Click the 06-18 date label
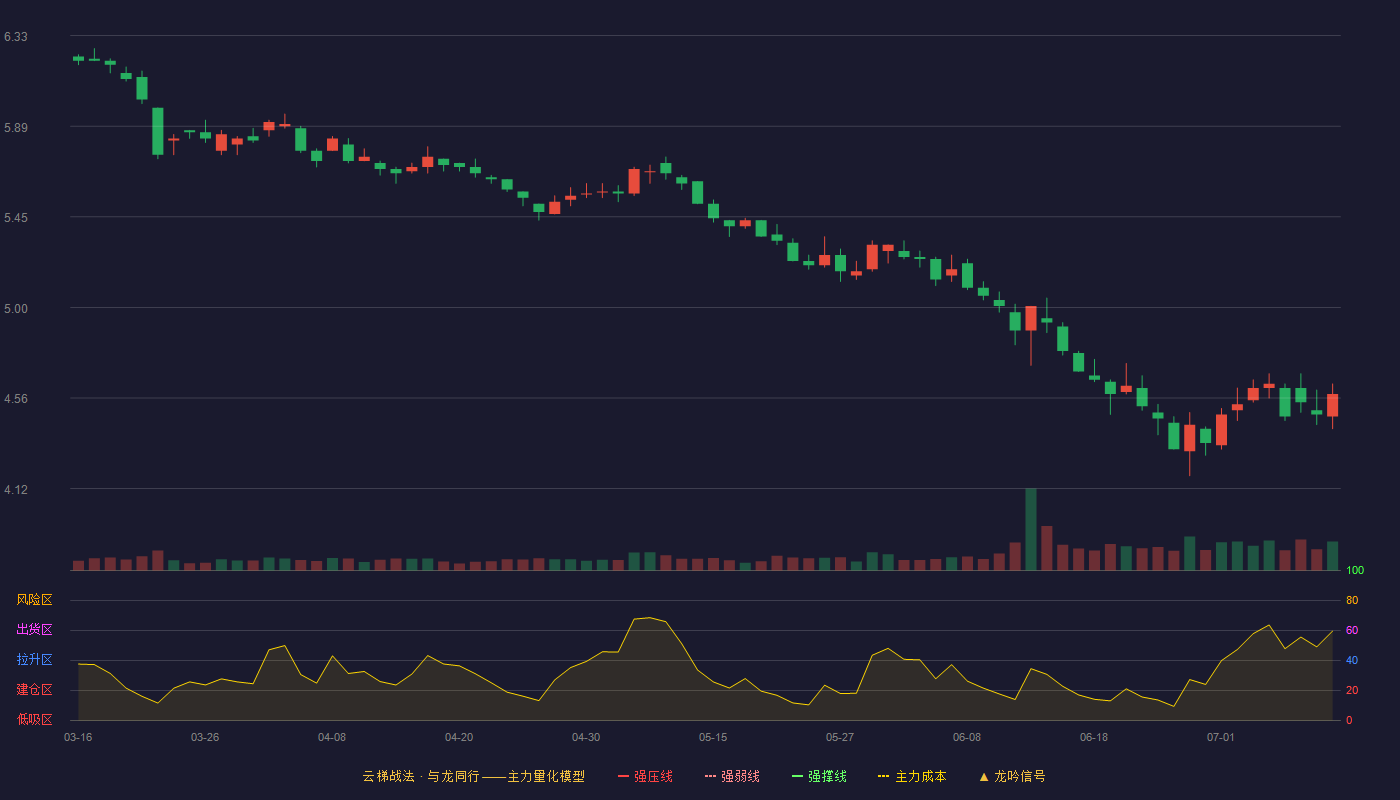 click(x=1094, y=737)
